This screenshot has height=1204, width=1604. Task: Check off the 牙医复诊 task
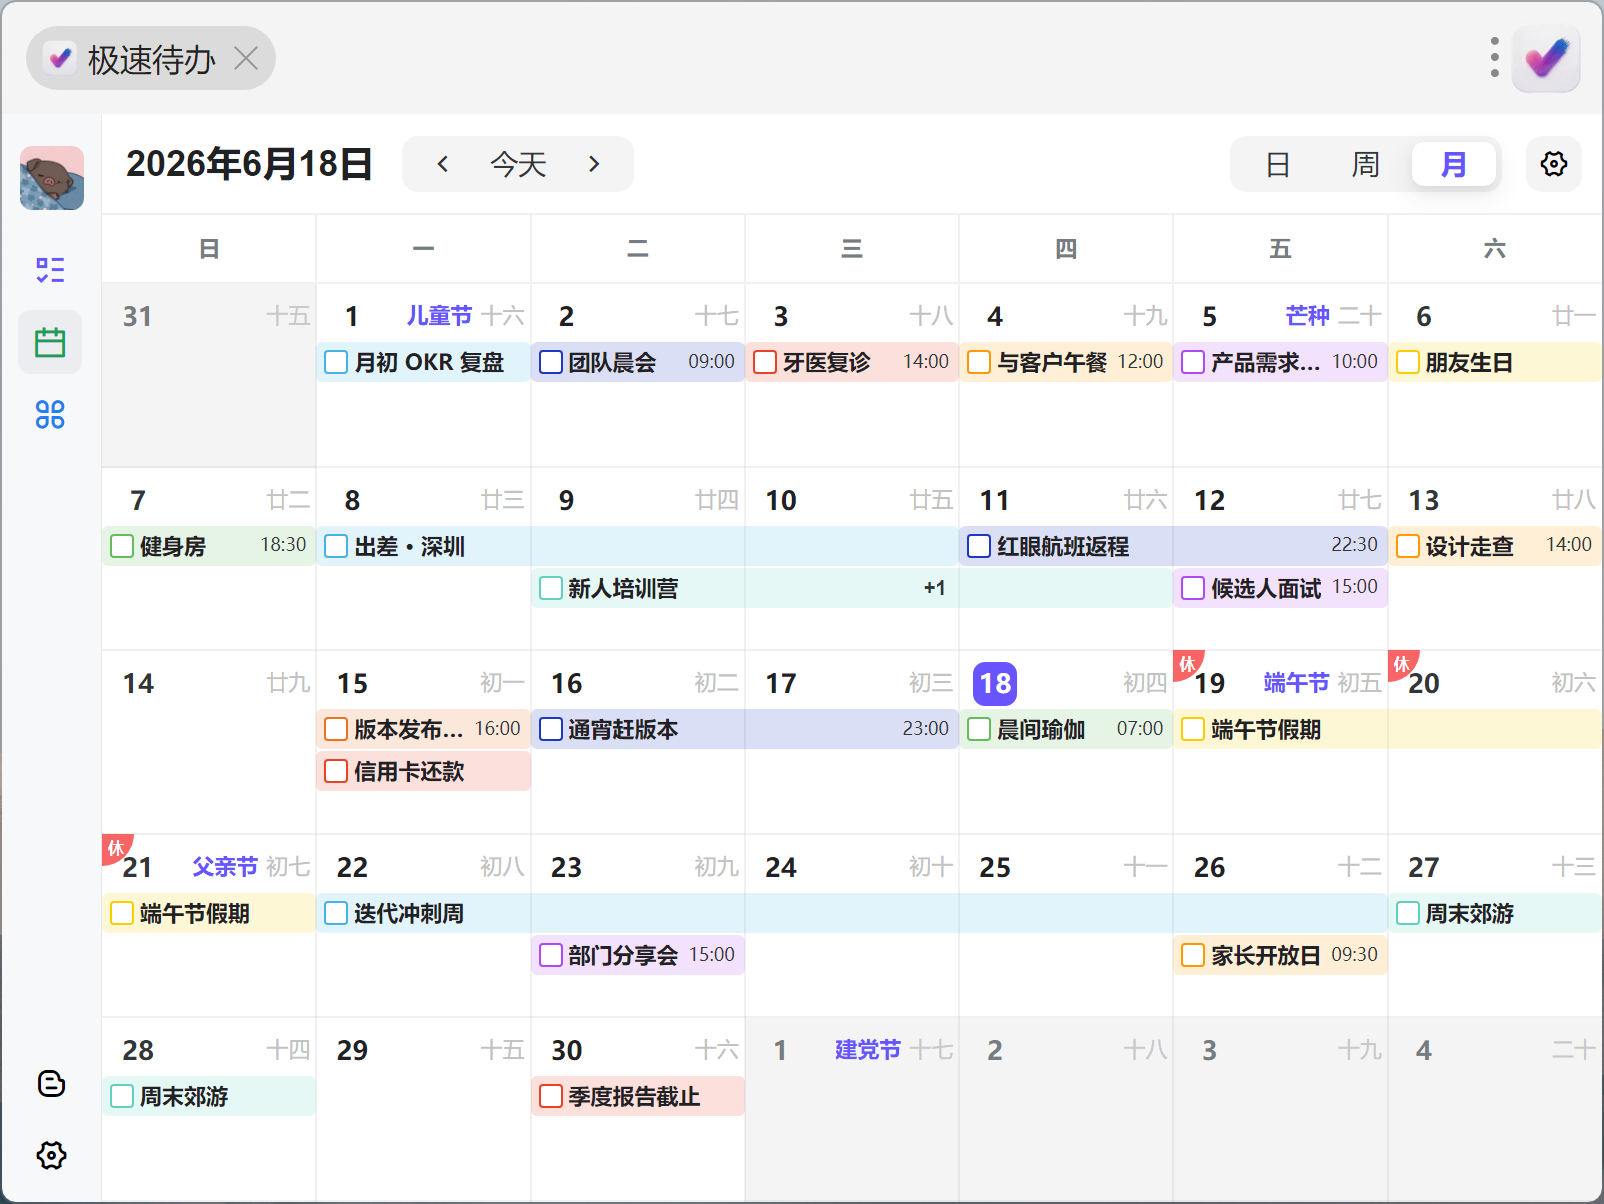click(765, 362)
